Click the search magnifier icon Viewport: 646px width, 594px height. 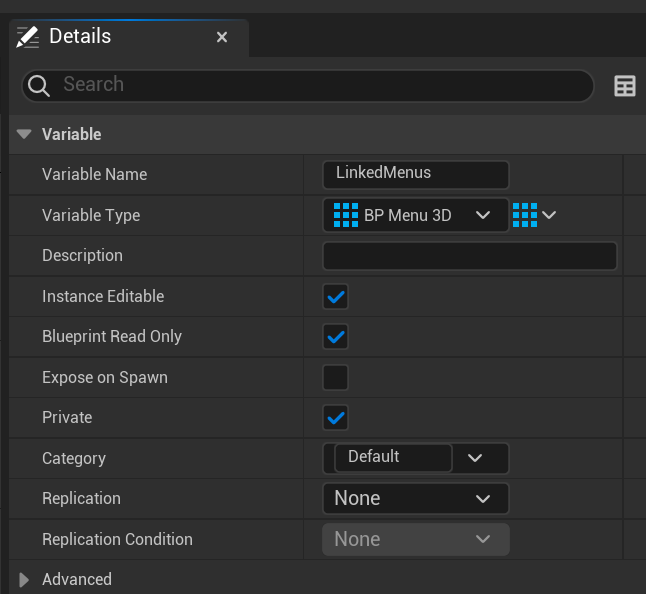click(40, 86)
